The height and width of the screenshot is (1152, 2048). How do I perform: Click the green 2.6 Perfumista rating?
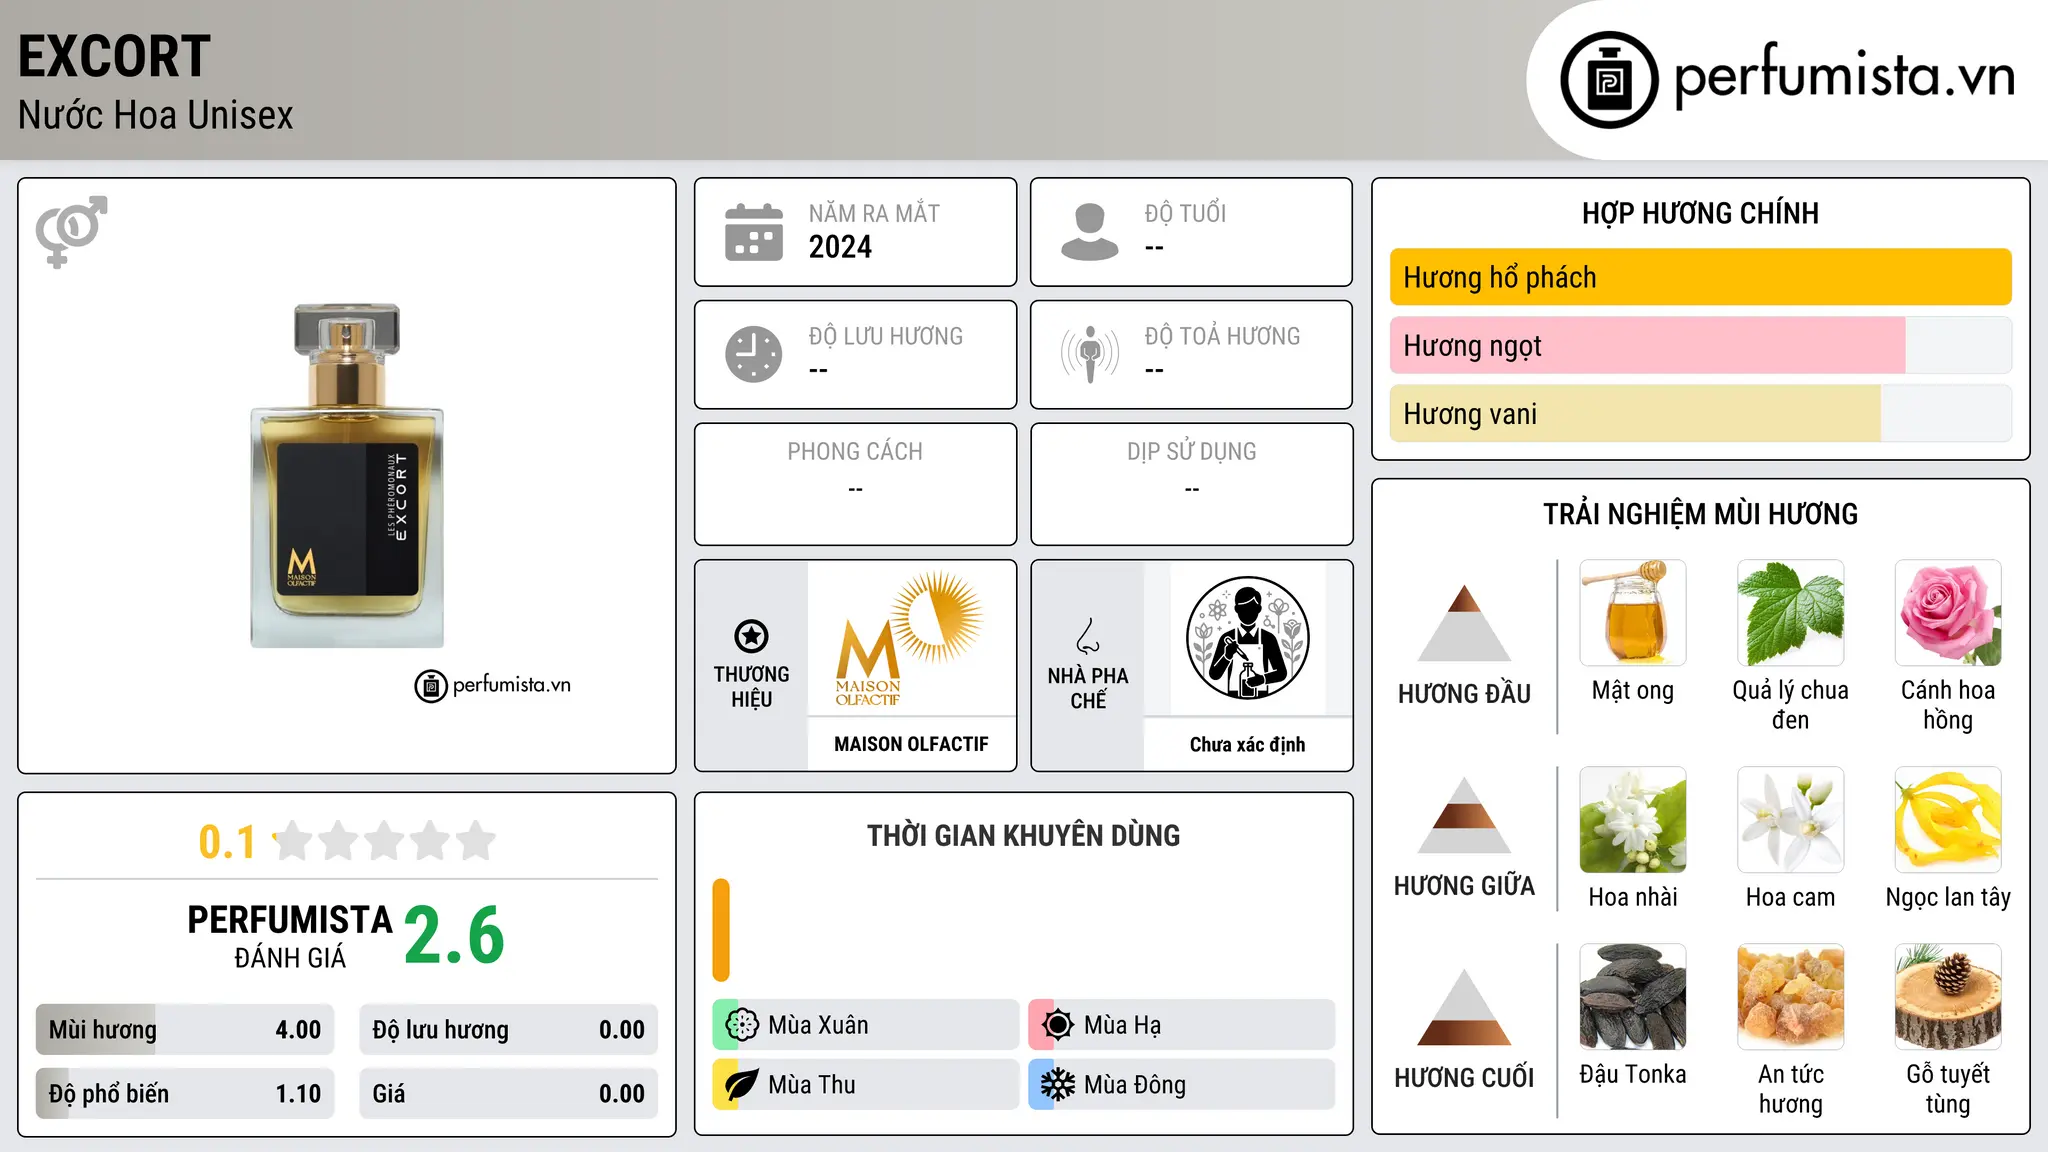(454, 935)
